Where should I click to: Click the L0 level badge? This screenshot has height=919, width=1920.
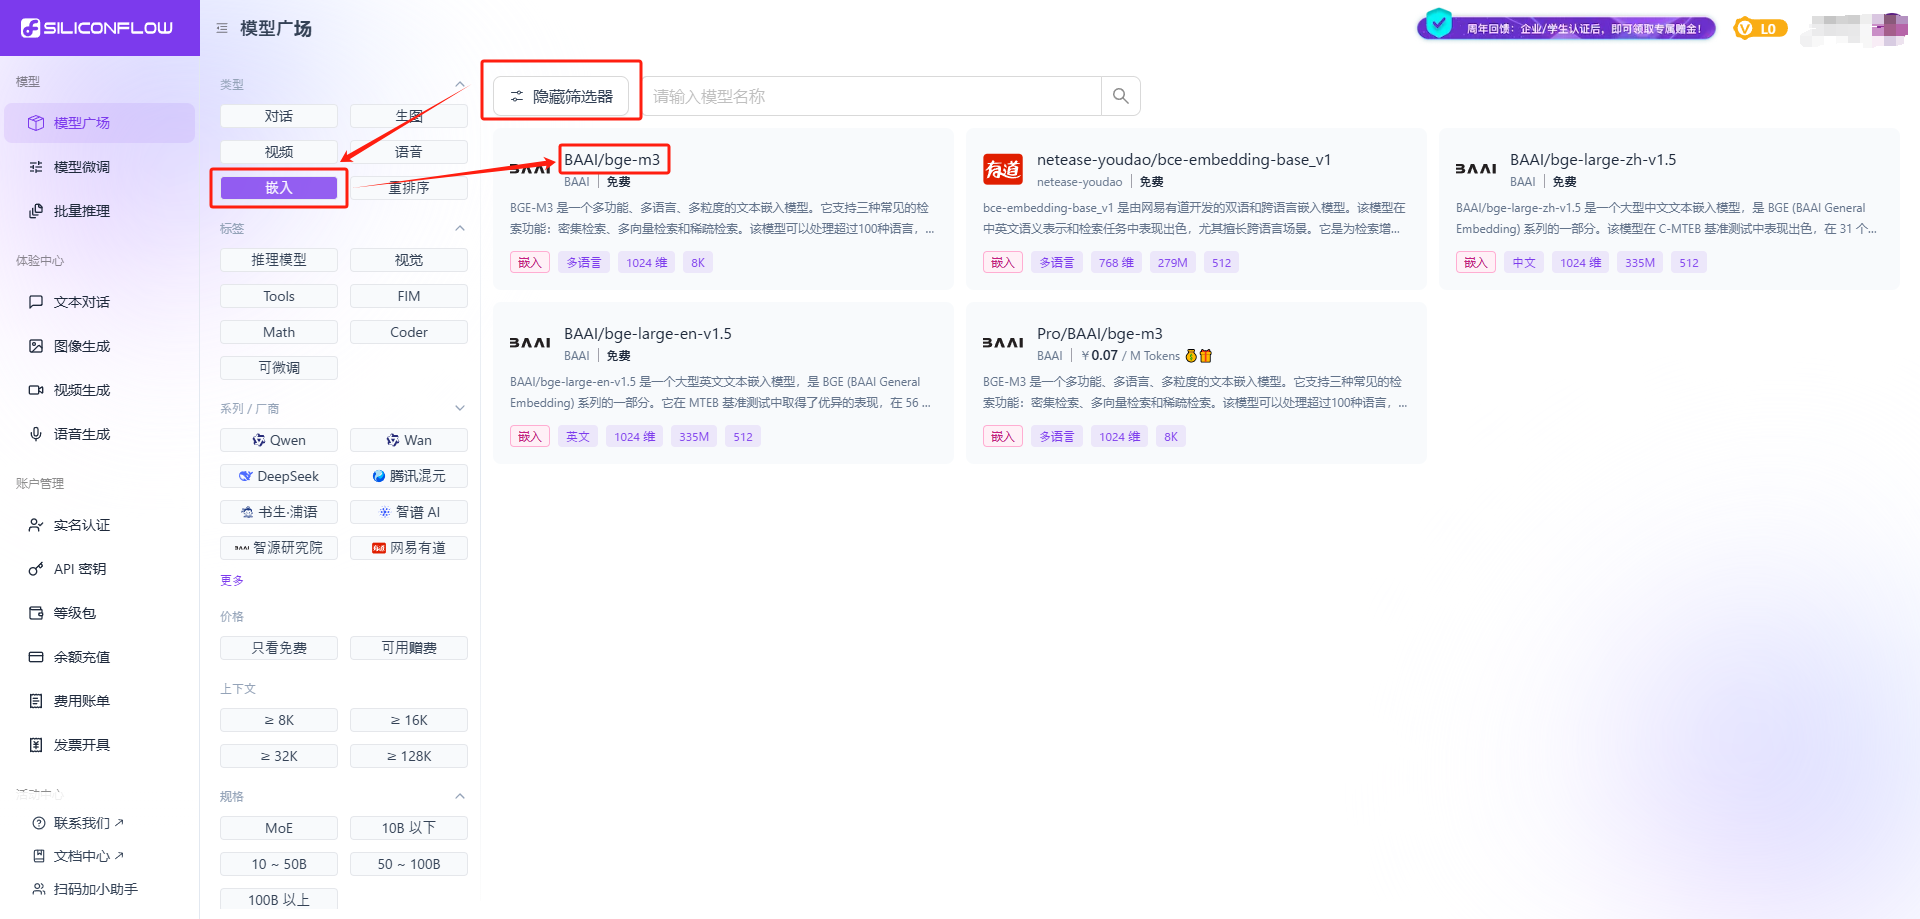tap(1760, 29)
